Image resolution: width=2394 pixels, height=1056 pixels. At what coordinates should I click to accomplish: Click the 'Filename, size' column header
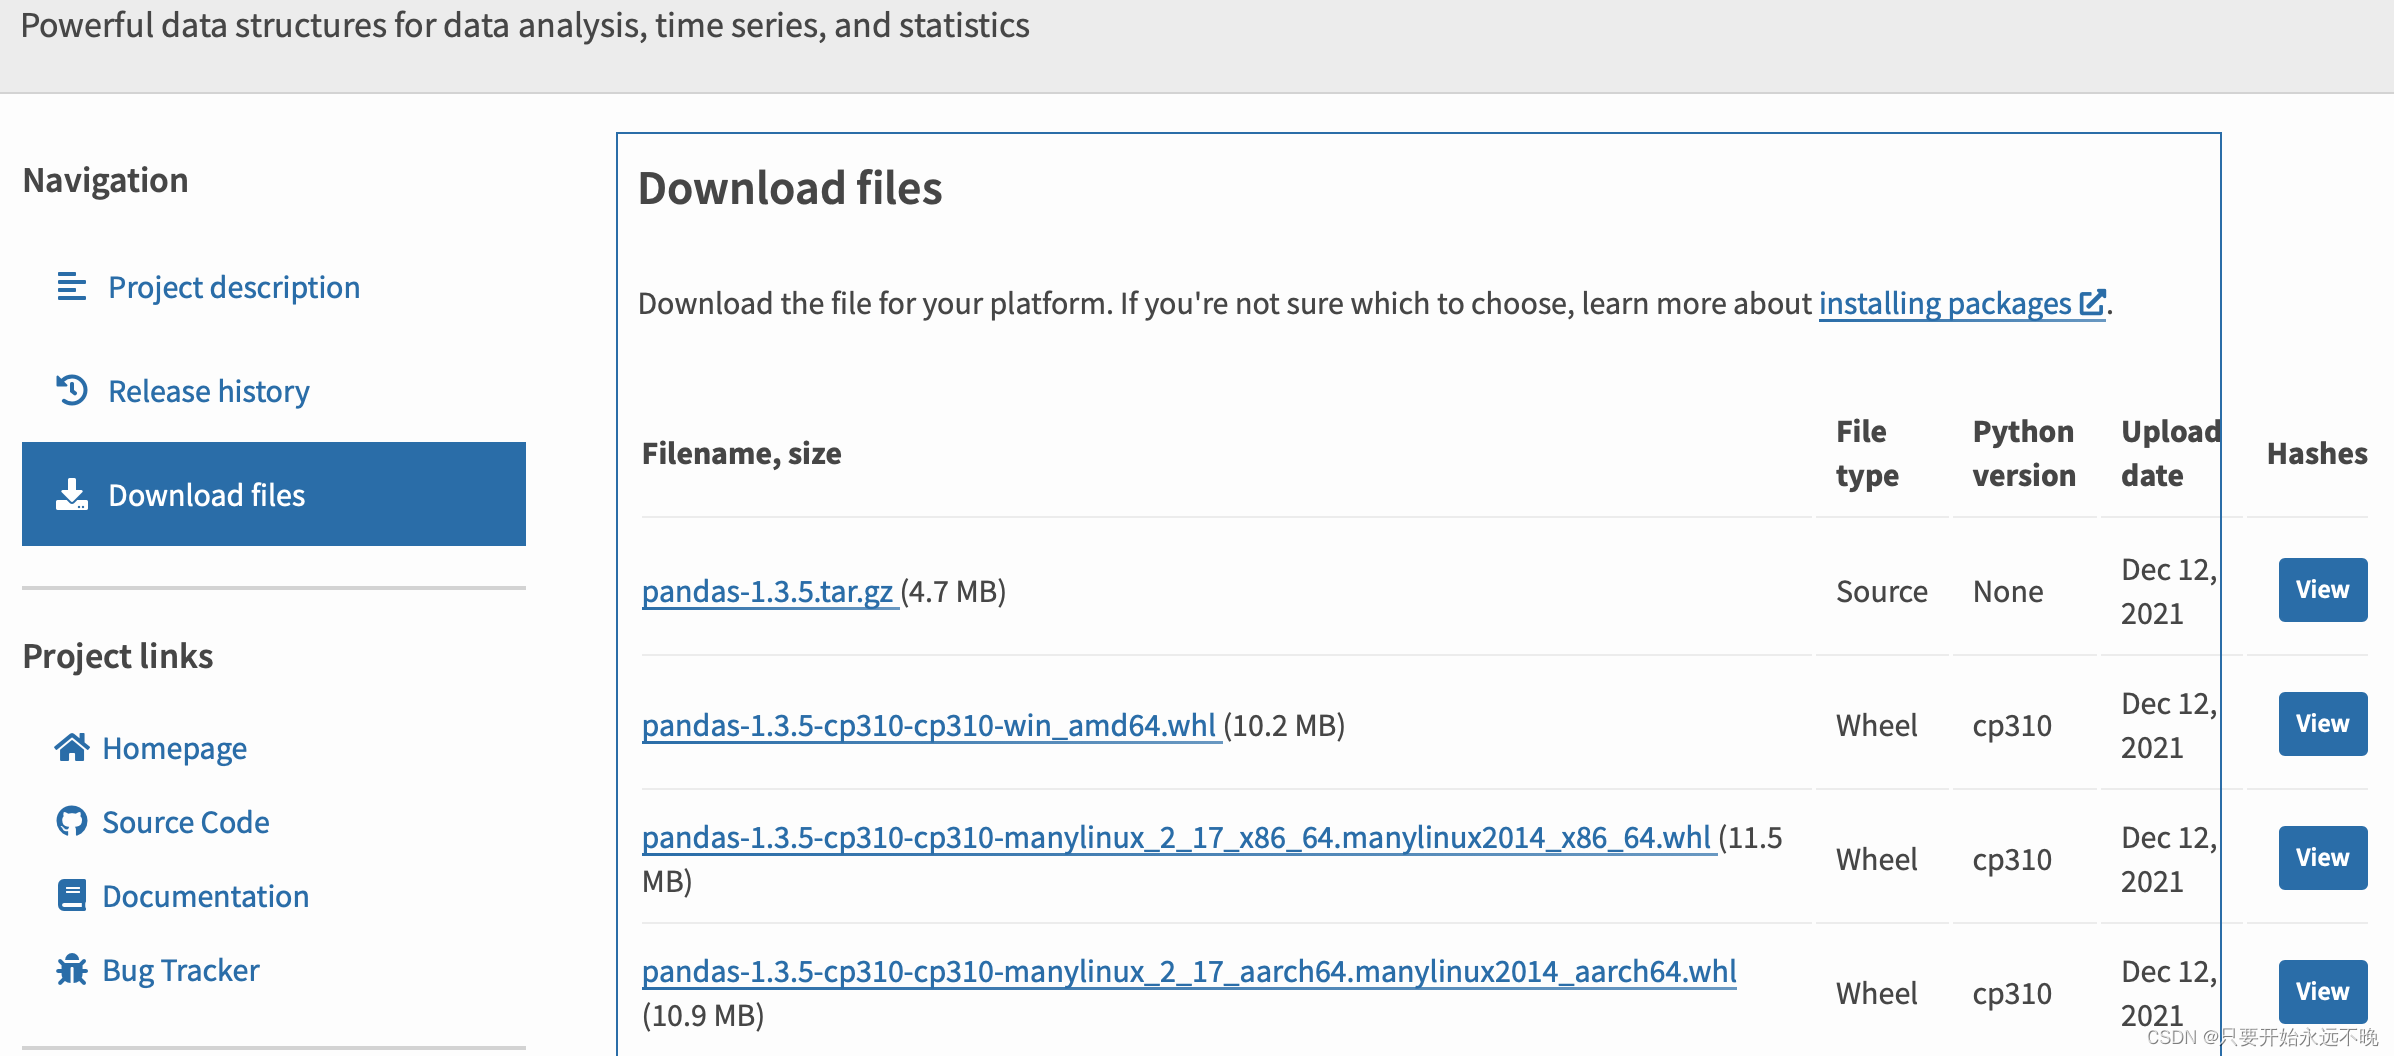click(x=741, y=454)
